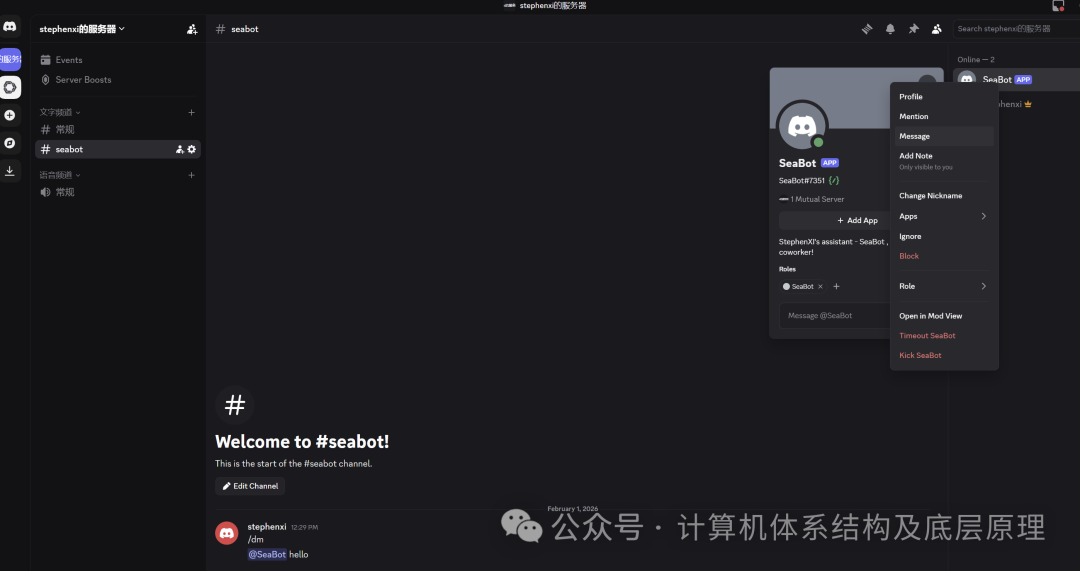Select the stephenxi server icon in server rail
The width and height of the screenshot is (1080, 571).
tap(10, 59)
